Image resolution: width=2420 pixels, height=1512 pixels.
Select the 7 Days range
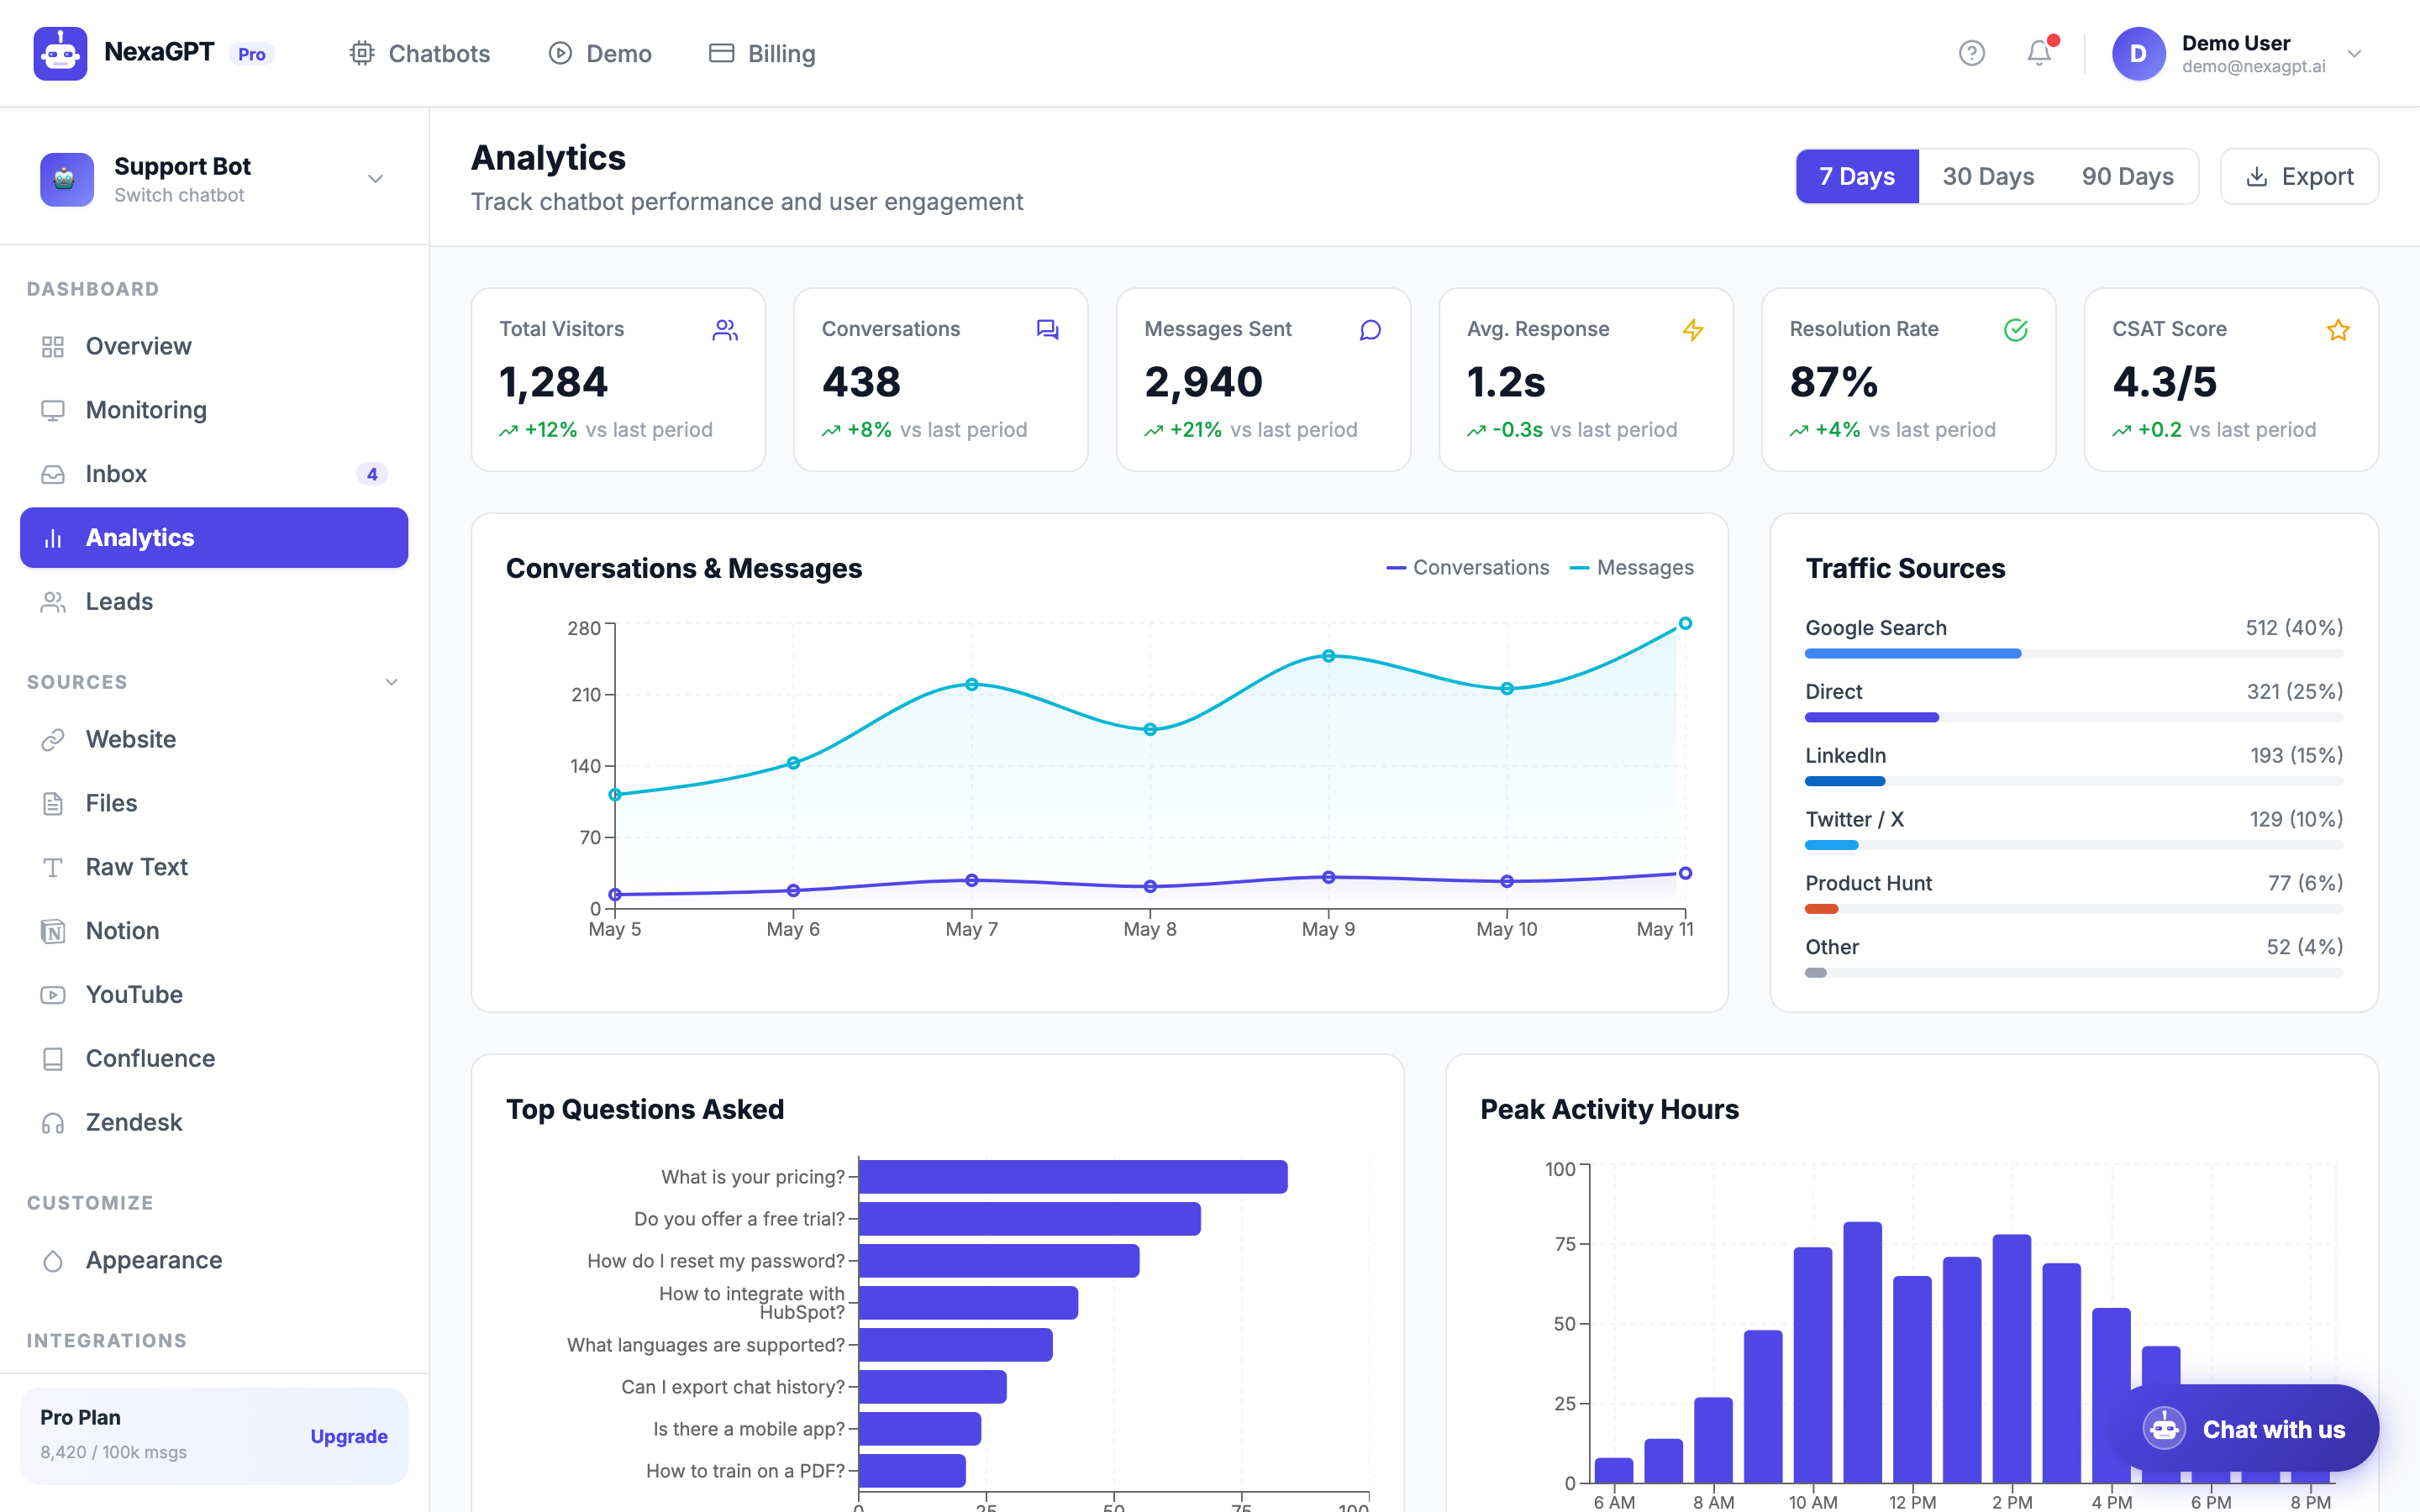[x=1857, y=177]
